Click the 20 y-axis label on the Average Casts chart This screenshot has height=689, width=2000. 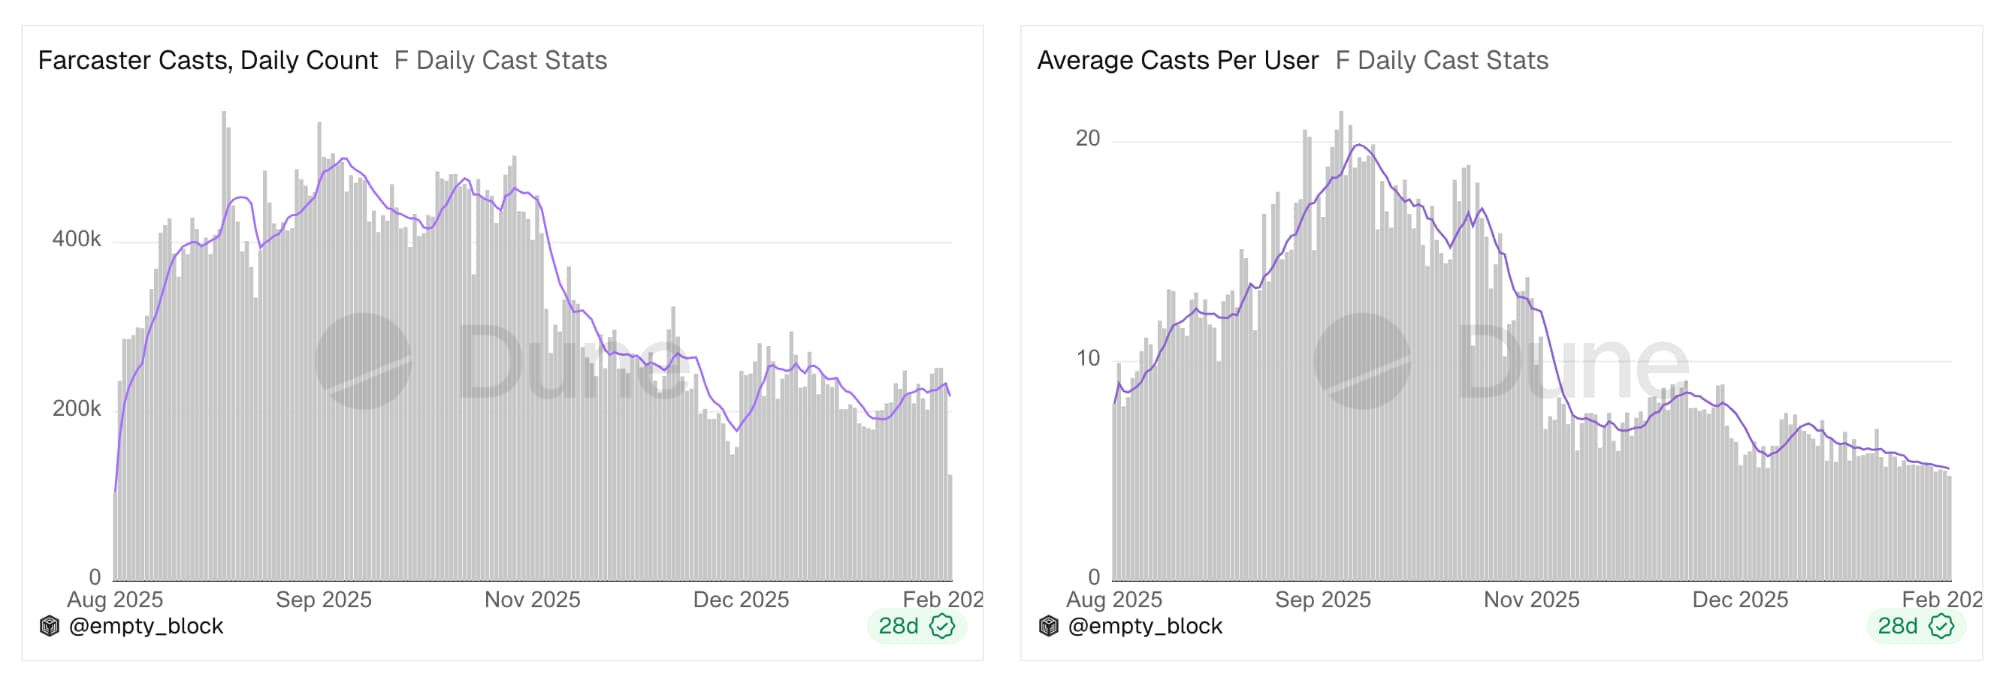pos(1087,139)
